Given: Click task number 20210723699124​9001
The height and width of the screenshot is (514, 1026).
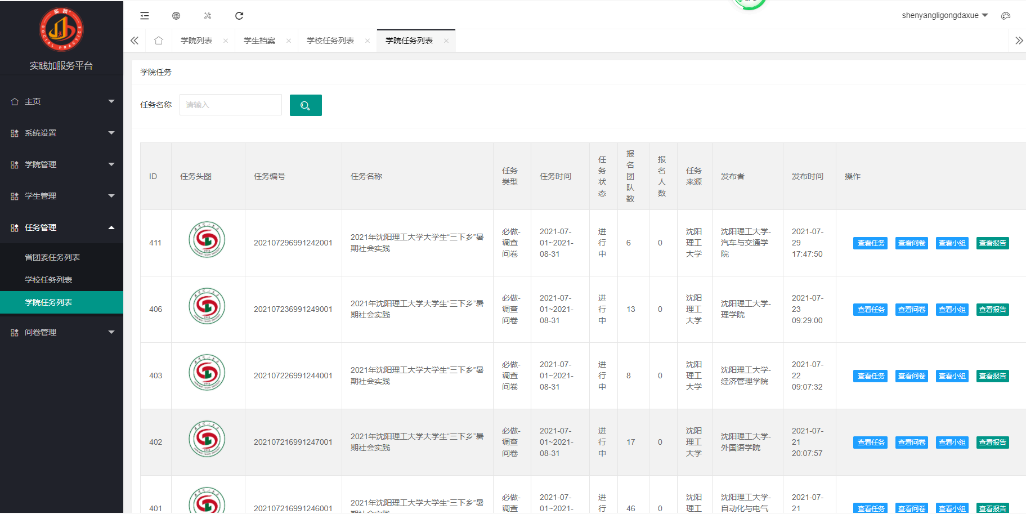Looking at the screenshot, I should 293,310.
